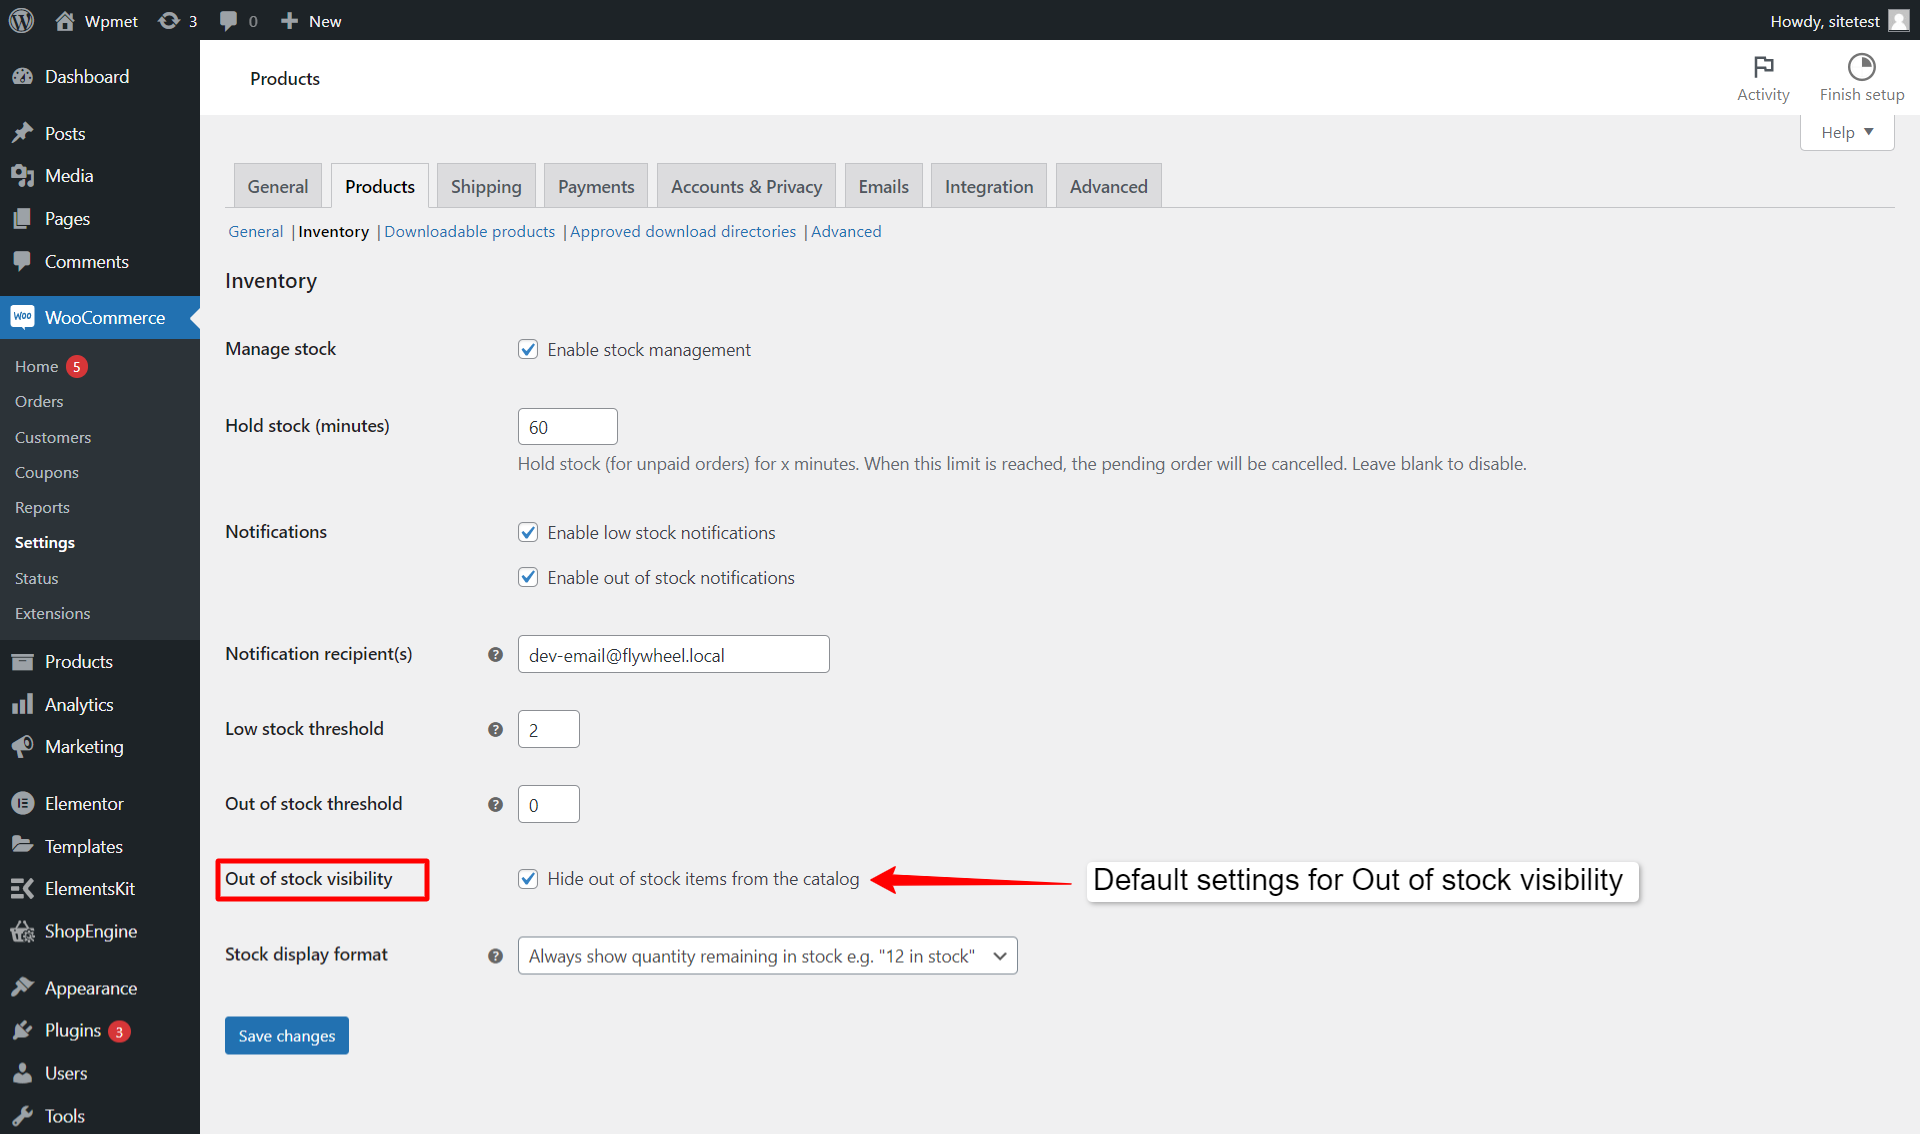The width and height of the screenshot is (1920, 1134).
Task: Open the WordPress logo menu in admin bar
Action: (x=21, y=20)
